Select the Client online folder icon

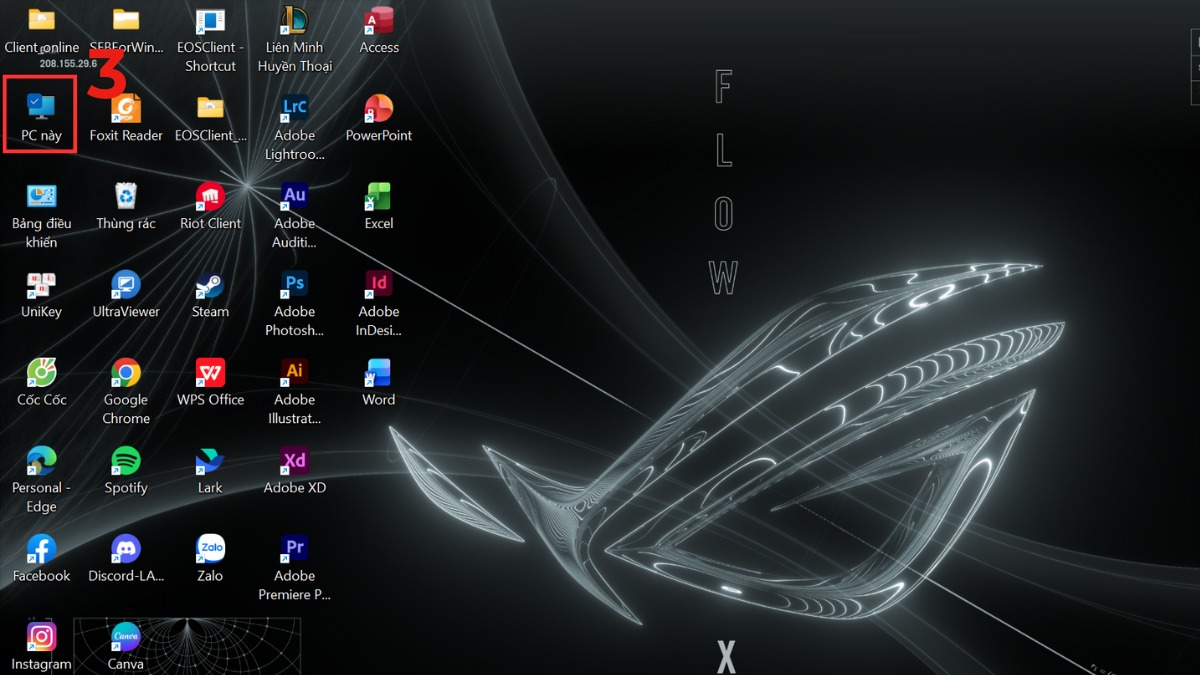pos(41,20)
